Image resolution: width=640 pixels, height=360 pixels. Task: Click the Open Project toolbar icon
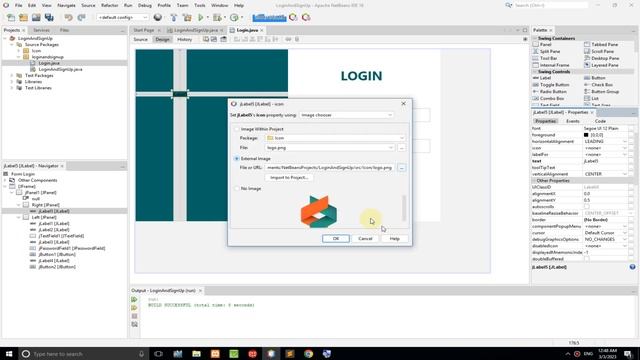point(36,18)
